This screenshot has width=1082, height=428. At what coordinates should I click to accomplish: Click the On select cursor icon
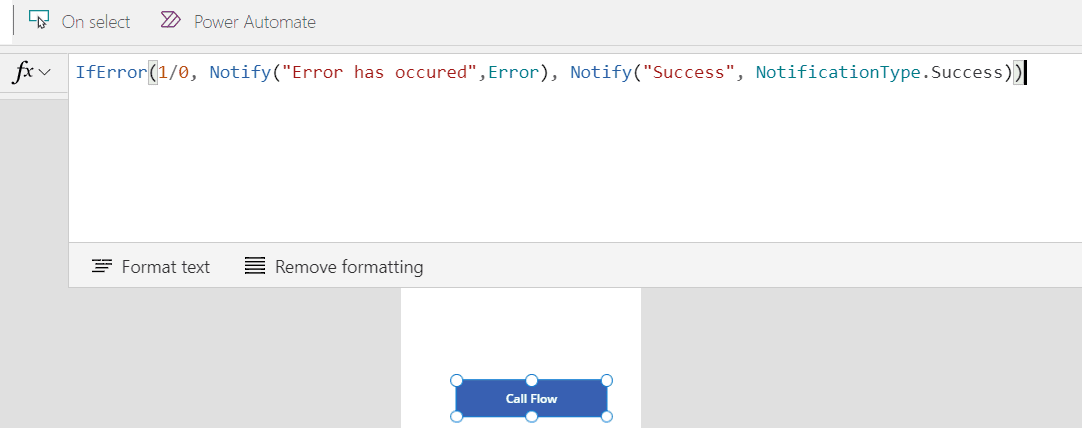(x=39, y=20)
